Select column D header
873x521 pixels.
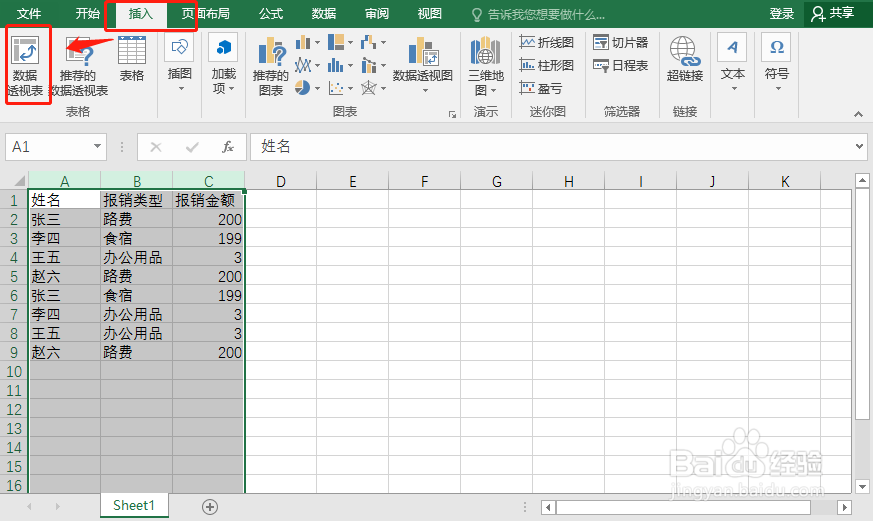[281, 181]
